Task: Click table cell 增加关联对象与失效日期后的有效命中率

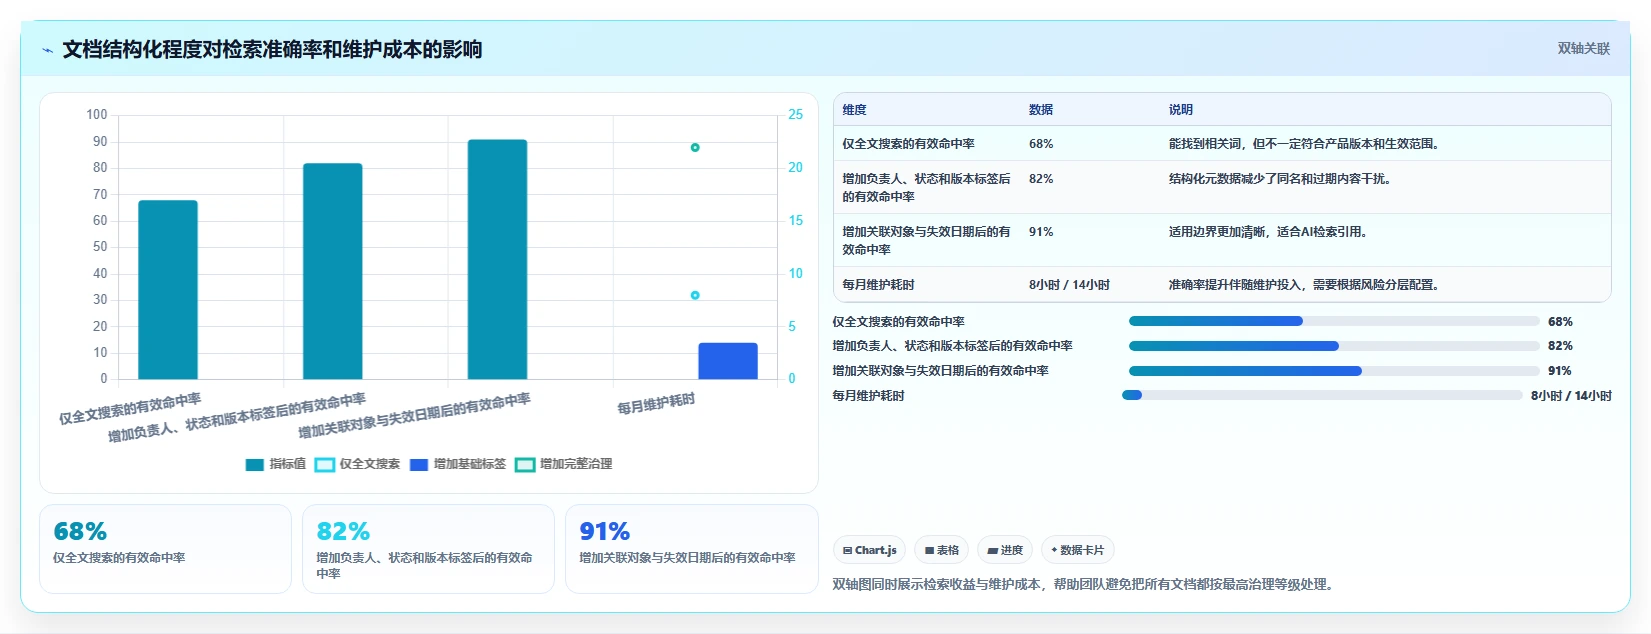Action: click(x=926, y=241)
